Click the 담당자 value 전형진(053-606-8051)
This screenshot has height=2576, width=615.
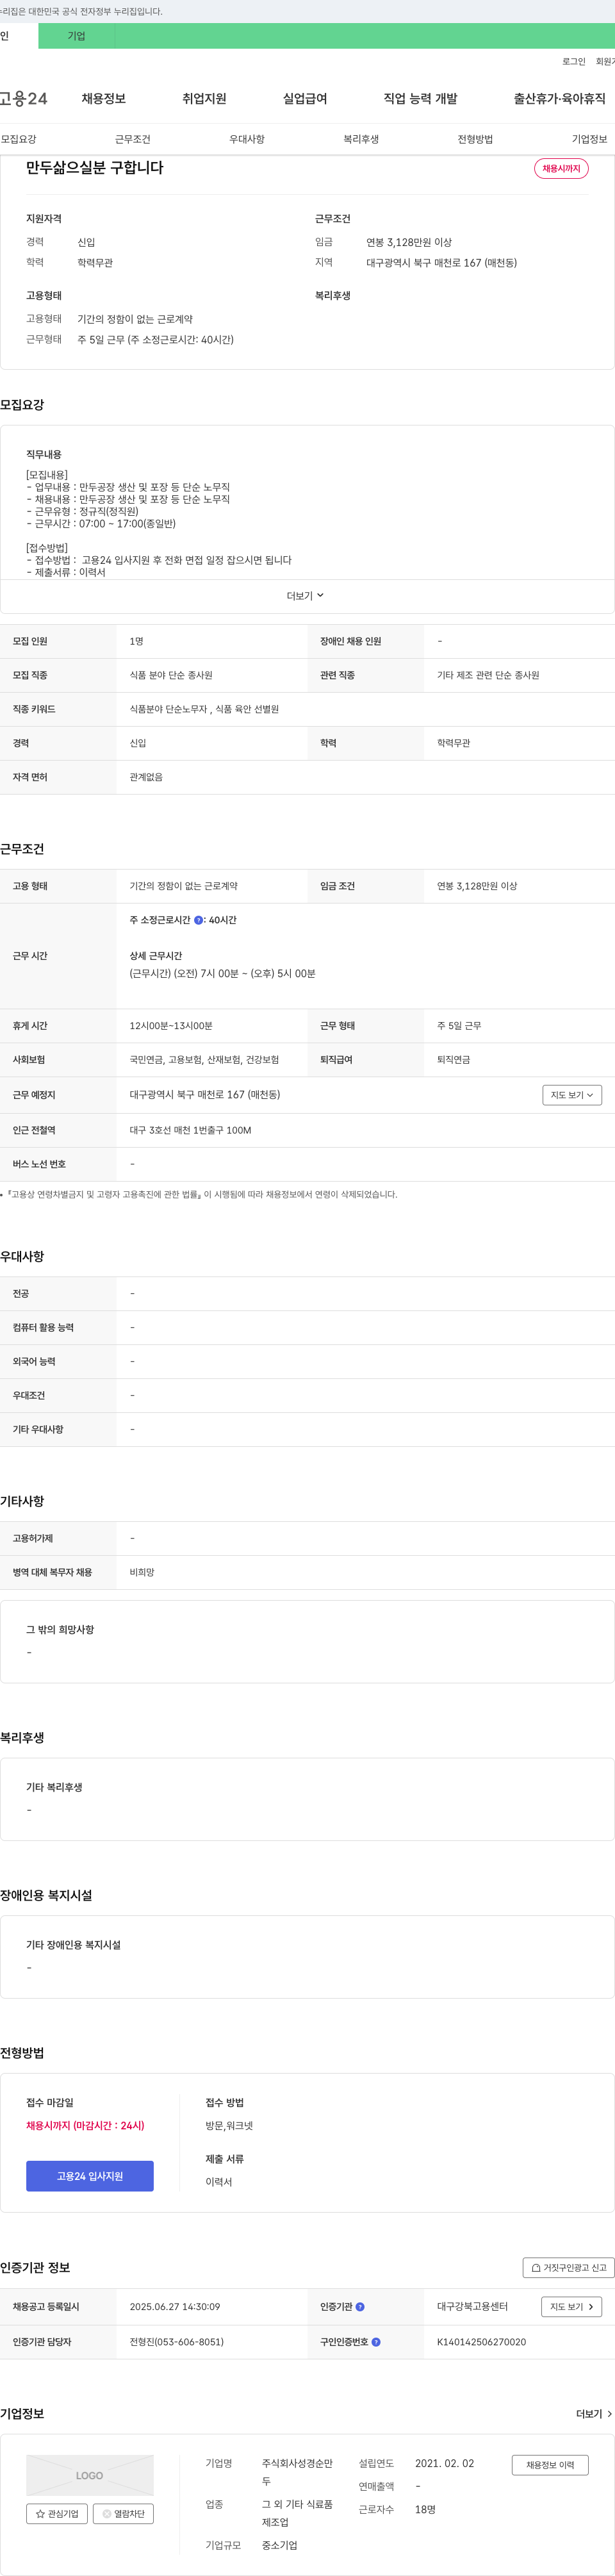(x=177, y=2342)
